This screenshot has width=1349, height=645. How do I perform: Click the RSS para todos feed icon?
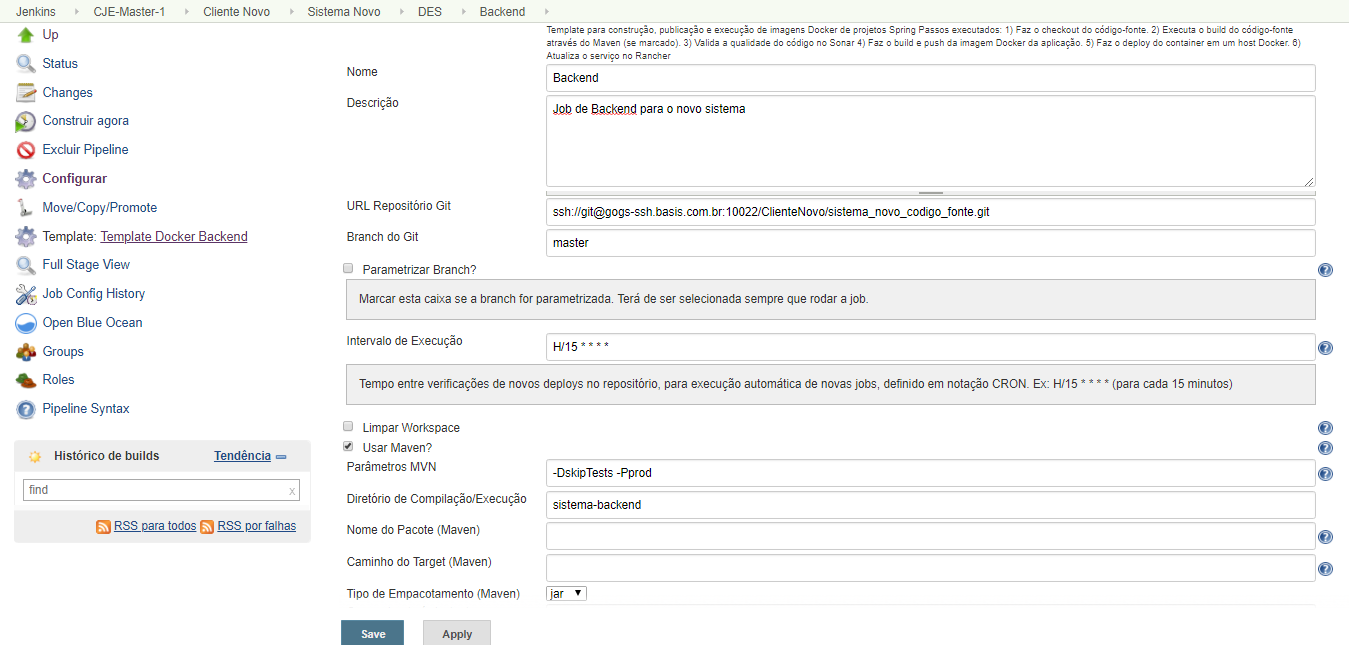(x=103, y=526)
